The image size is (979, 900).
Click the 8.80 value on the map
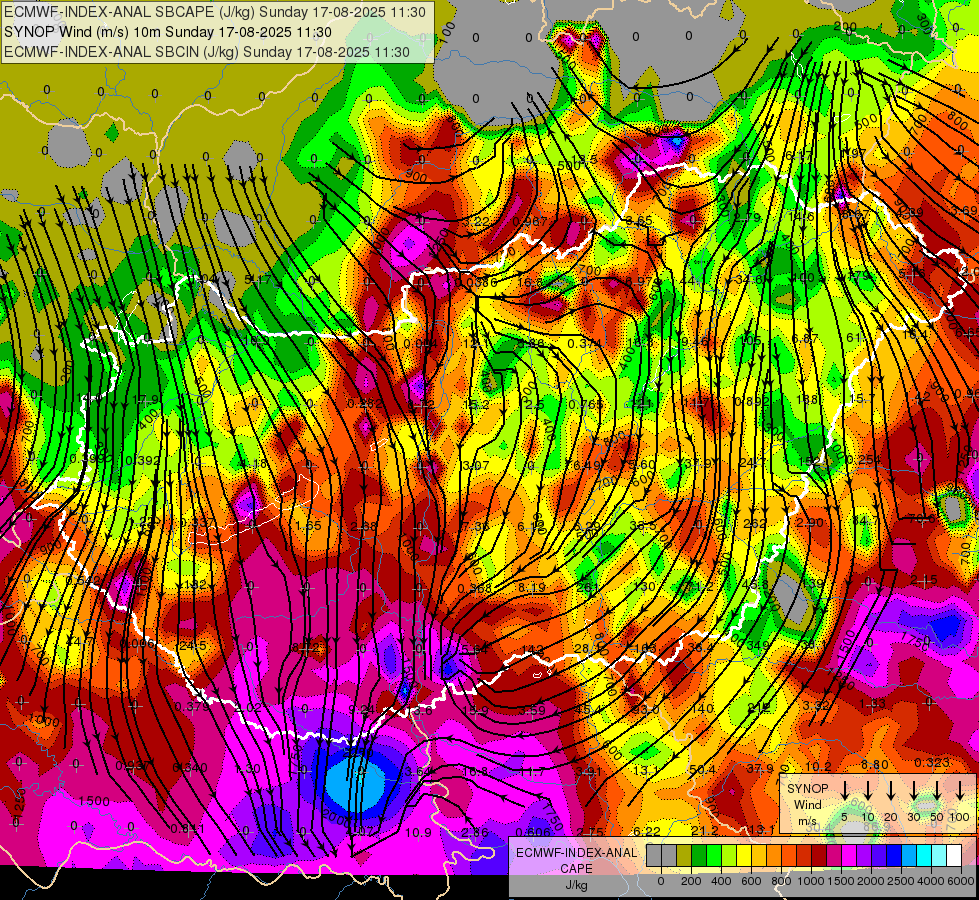(874, 764)
